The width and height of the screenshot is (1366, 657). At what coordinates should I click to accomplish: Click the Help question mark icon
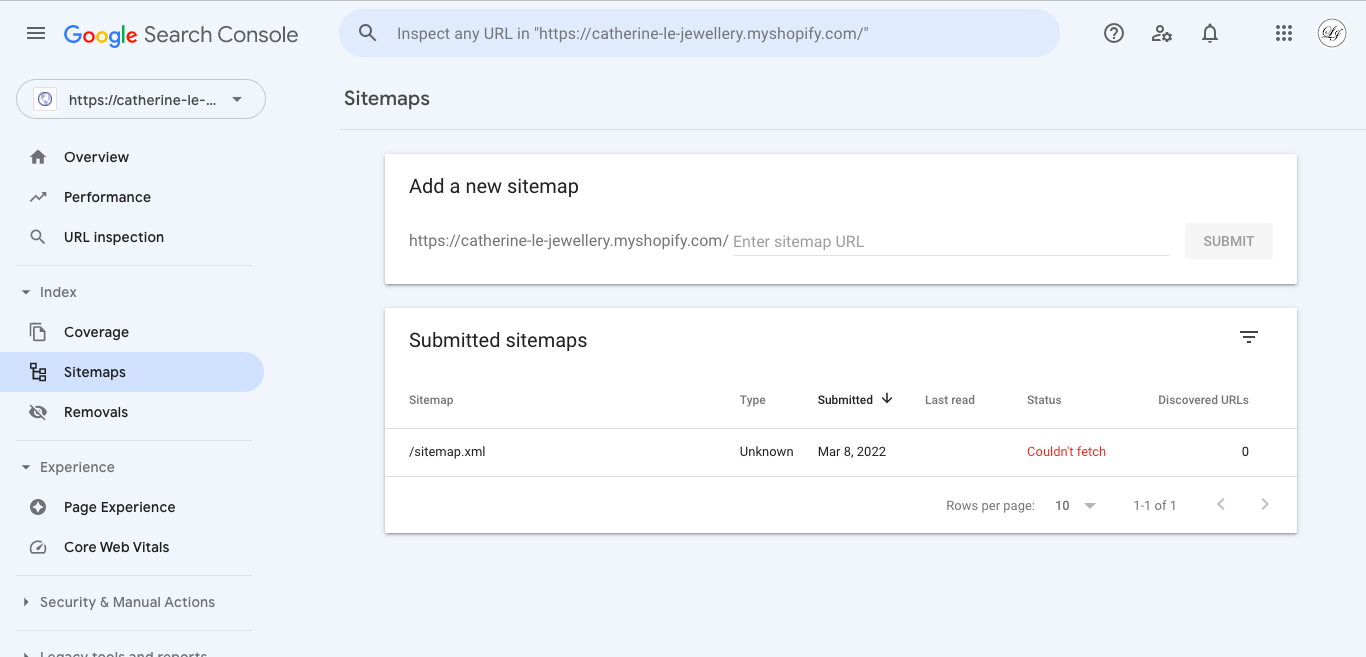pos(1113,33)
